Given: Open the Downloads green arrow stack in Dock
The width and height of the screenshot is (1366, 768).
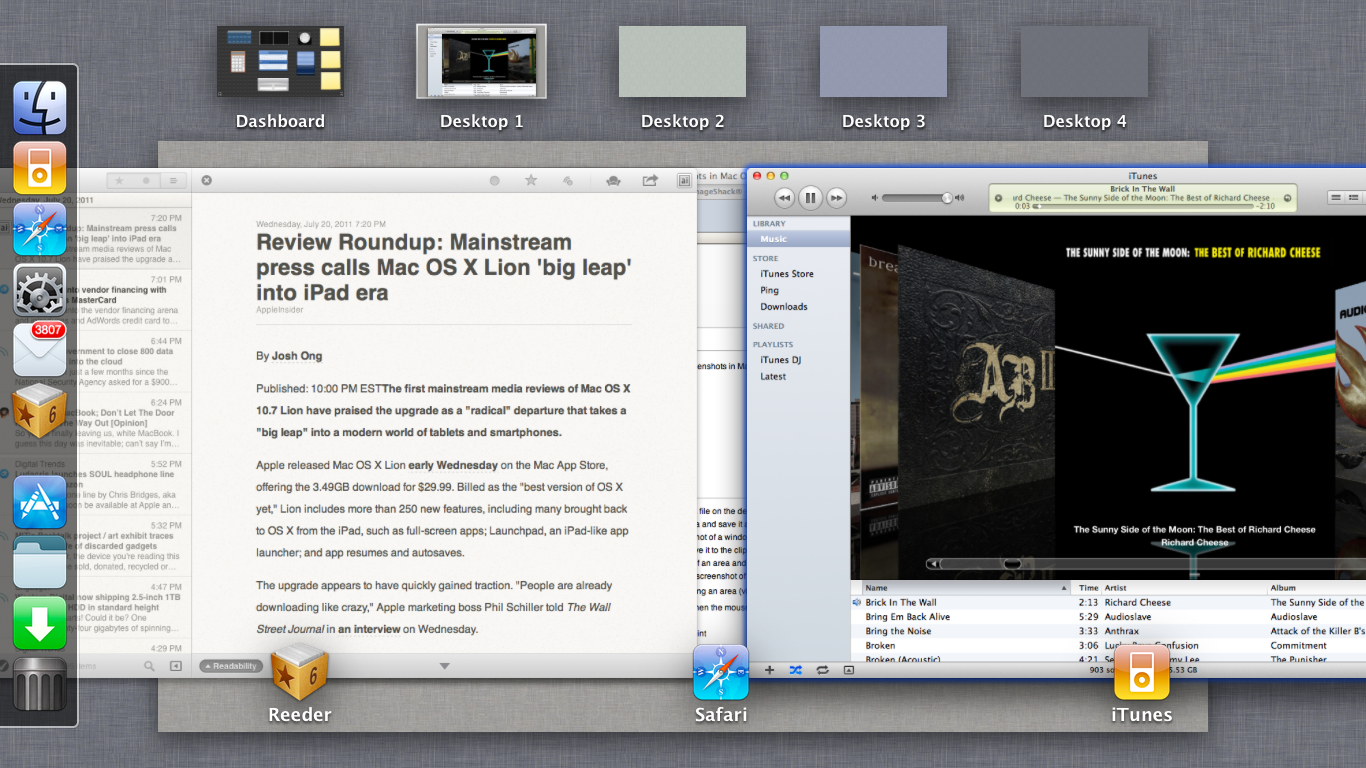Looking at the screenshot, I should pyautogui.click(x=40, y=623).
